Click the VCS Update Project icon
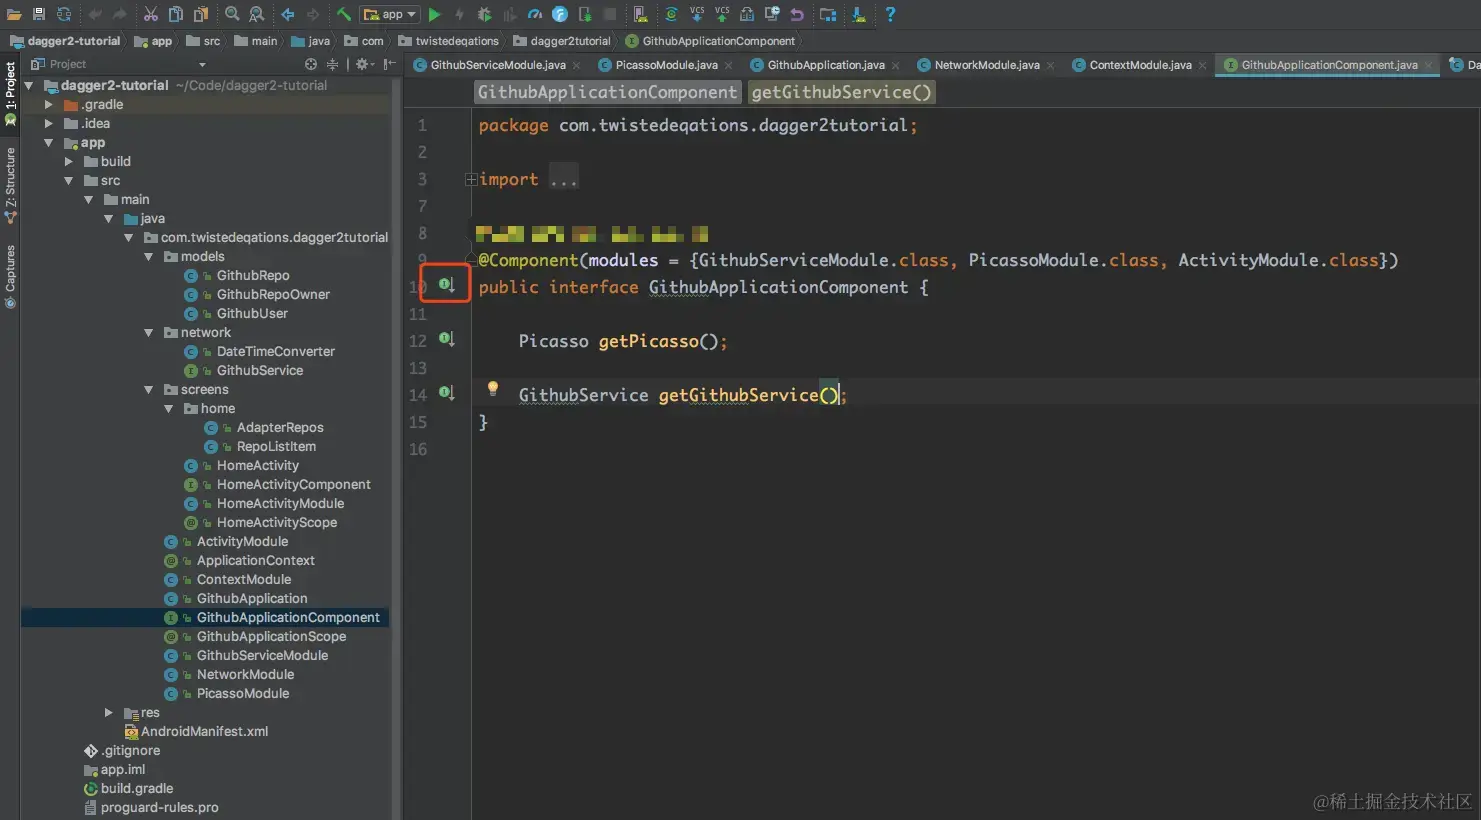1481x820 pixels. point(697,14)
